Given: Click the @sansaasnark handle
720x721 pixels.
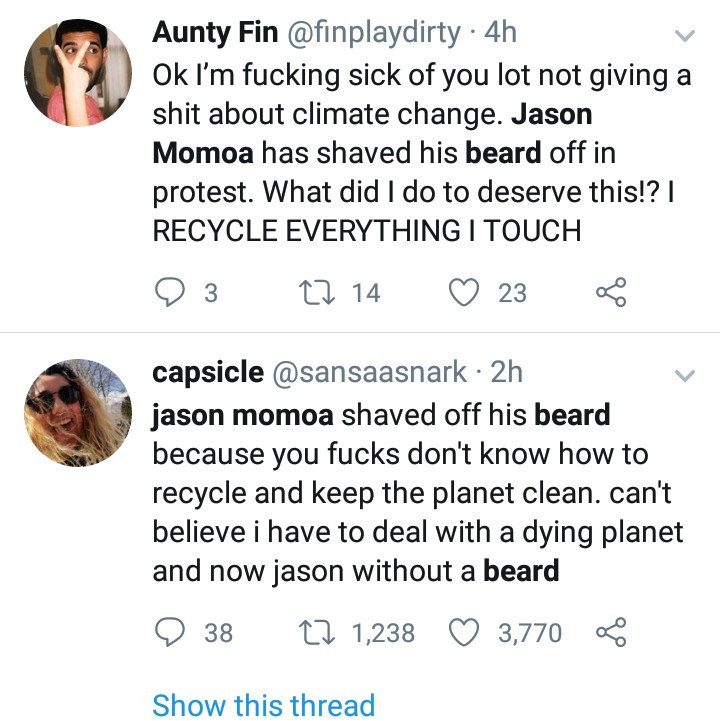Looking at the screenshot, I should pyautogui.click(x=370, y=373).
